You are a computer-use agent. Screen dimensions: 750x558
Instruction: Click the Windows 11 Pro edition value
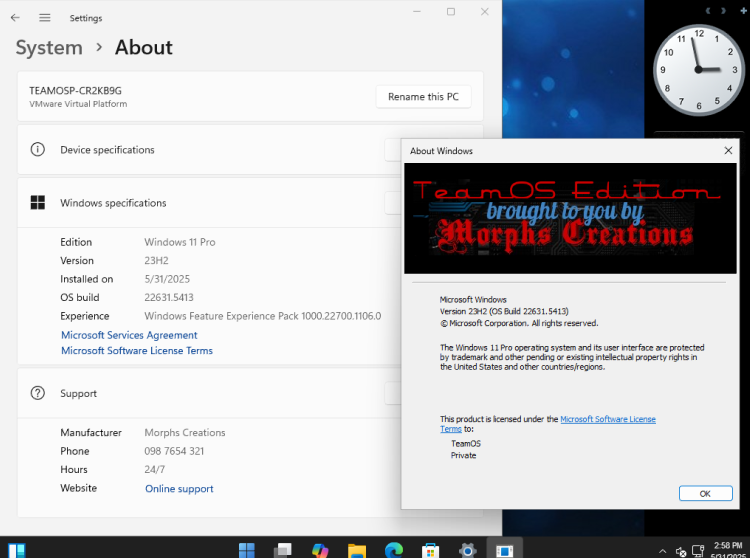tap(180, 242)
